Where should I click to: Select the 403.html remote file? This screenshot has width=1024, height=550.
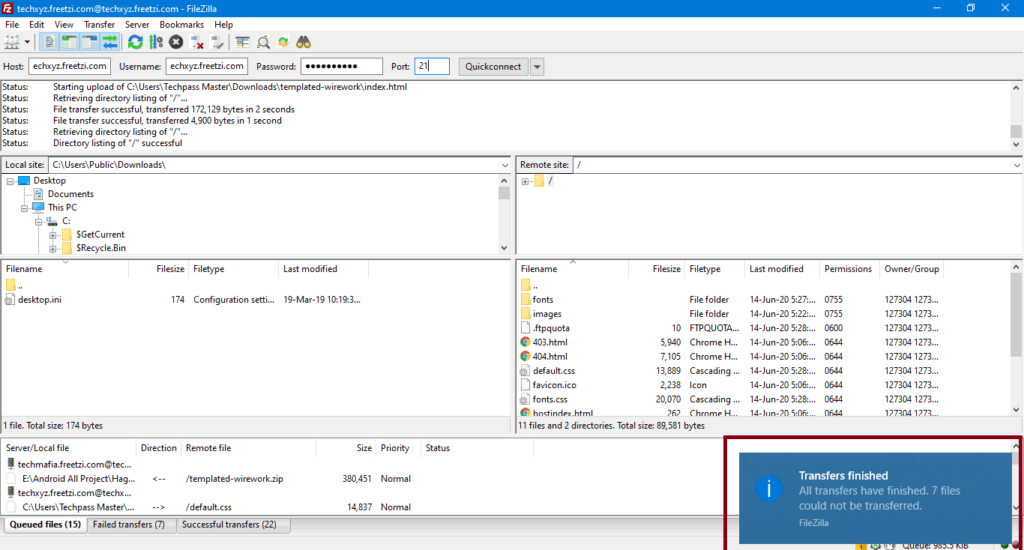click(x=550, y=342)
